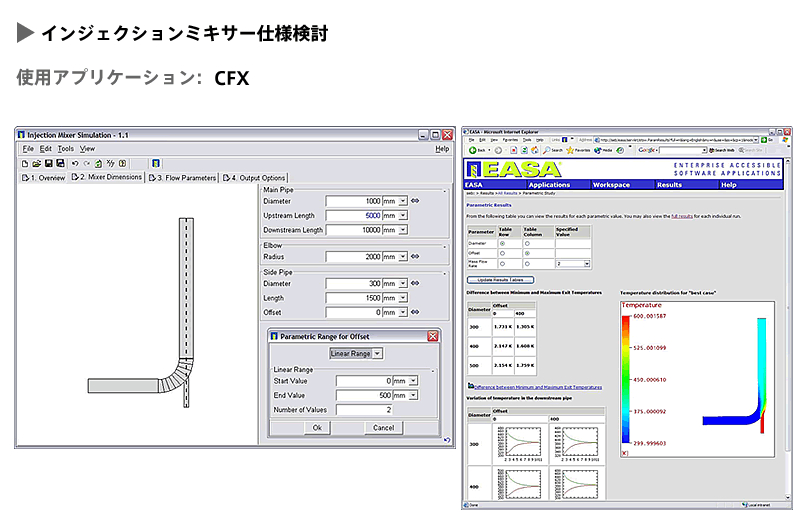This screenshot has height=525, width=800.
Task: Open unit dropdown for Elbow Radius
Action: click(403, 257)
